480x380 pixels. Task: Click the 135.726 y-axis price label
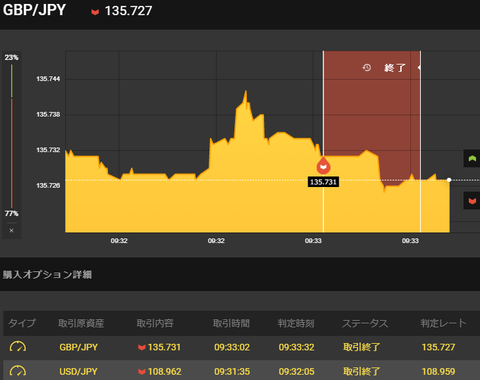(x=48, y=186)
